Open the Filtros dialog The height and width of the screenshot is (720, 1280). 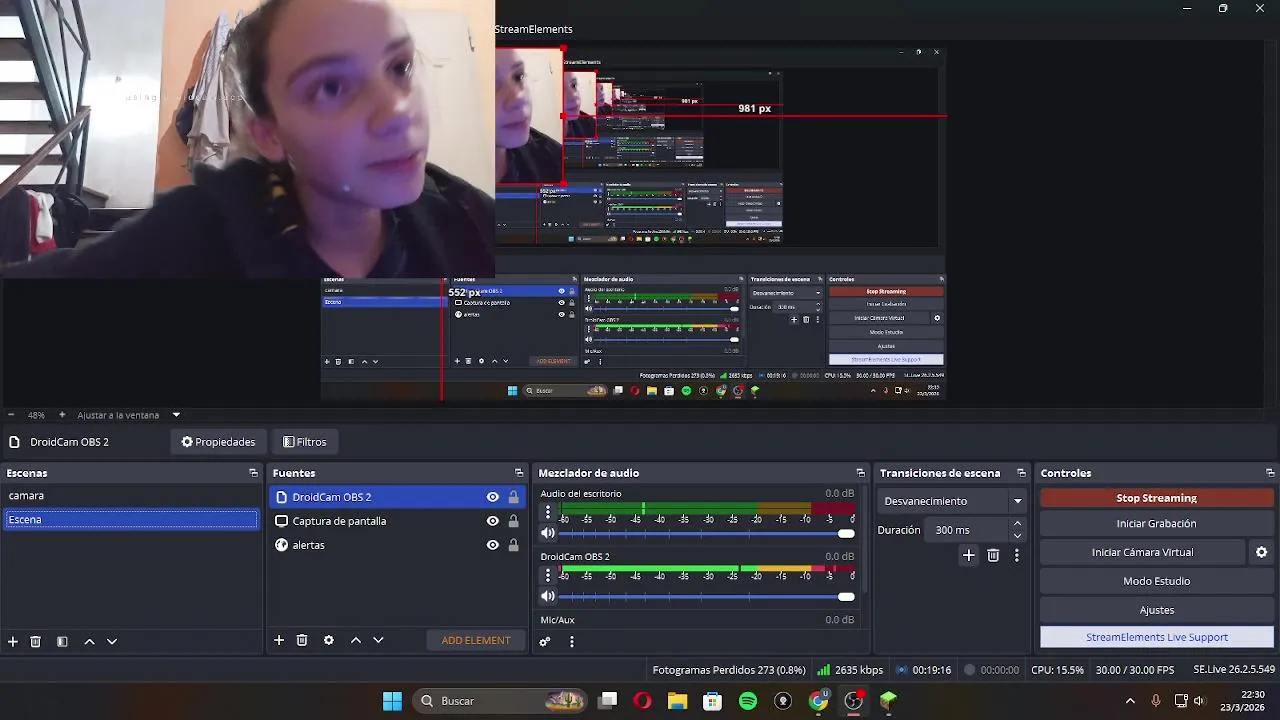pyautogui.click(x=305, y=442)
